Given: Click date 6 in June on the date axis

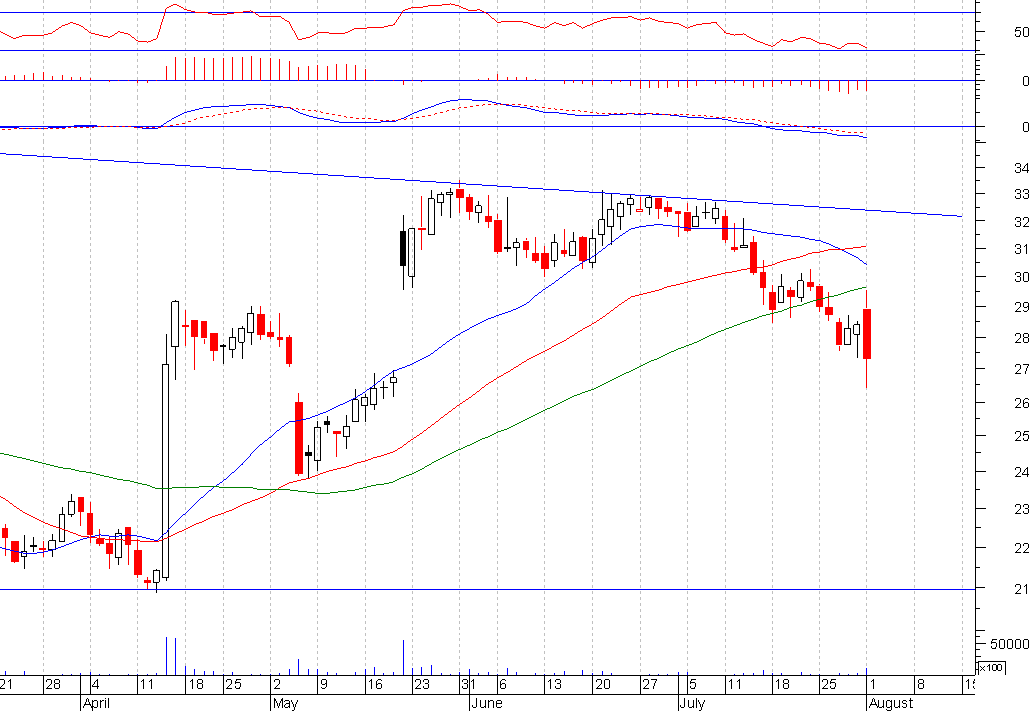Looking at the screenshot, I should (503, 684).
